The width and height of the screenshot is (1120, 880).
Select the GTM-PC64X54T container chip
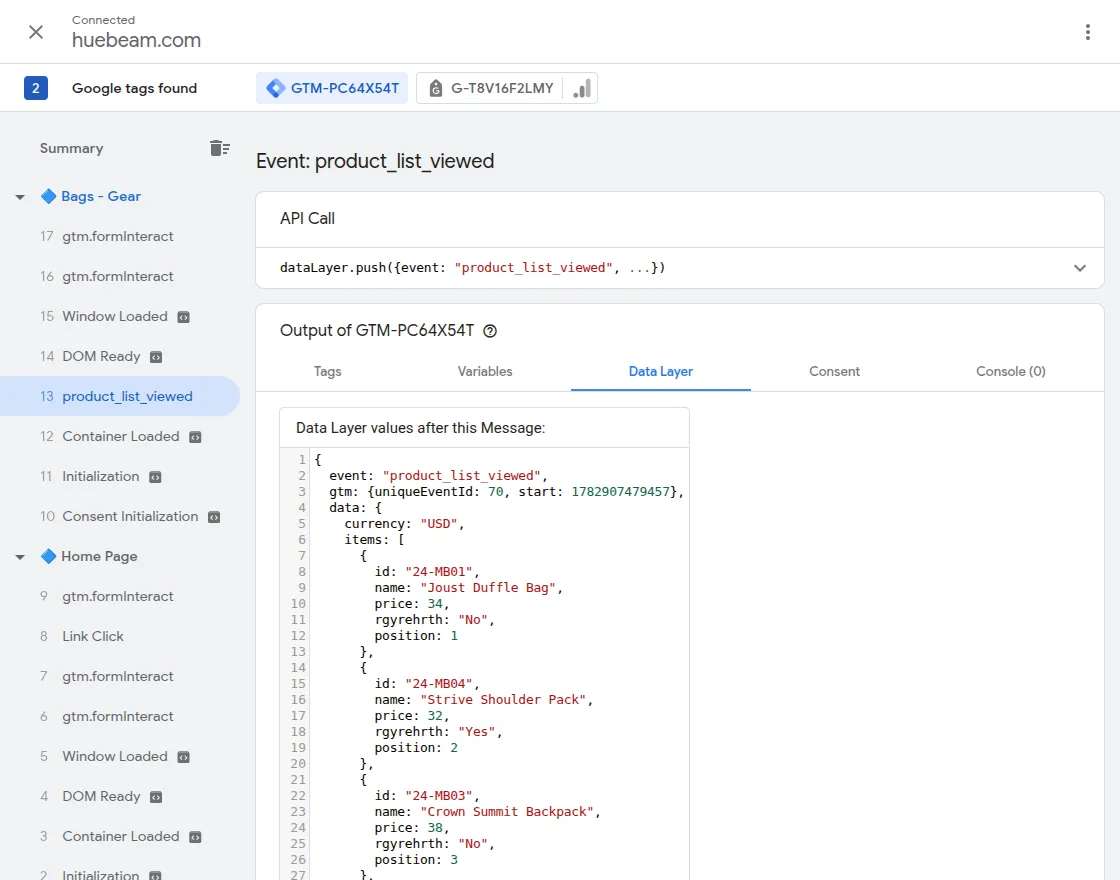click(332, 88)
